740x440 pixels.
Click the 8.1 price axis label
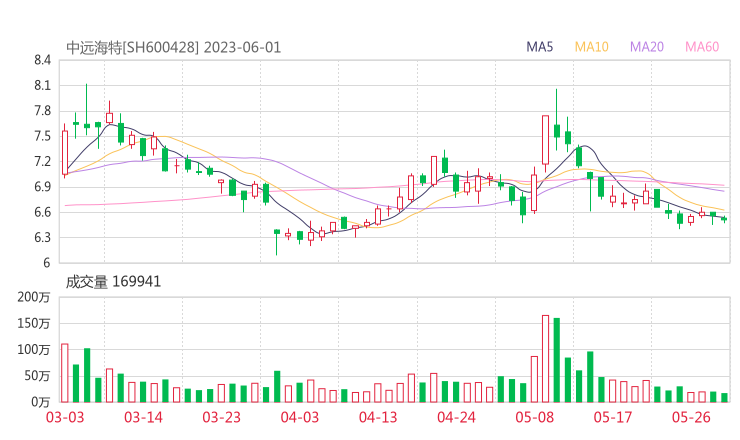tap(42, 85)
